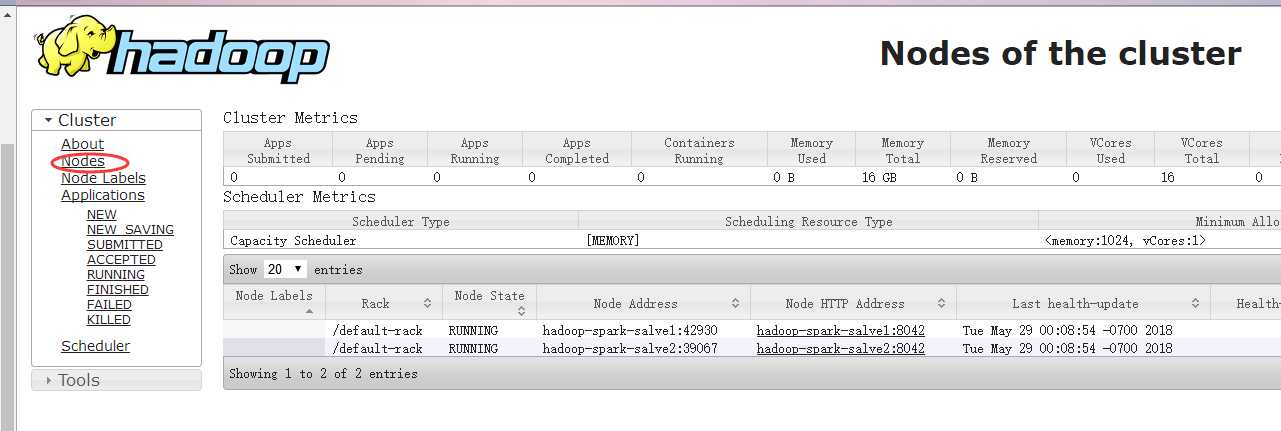Show KILLED applications
Screen dimensions: 1281x431
108,319
